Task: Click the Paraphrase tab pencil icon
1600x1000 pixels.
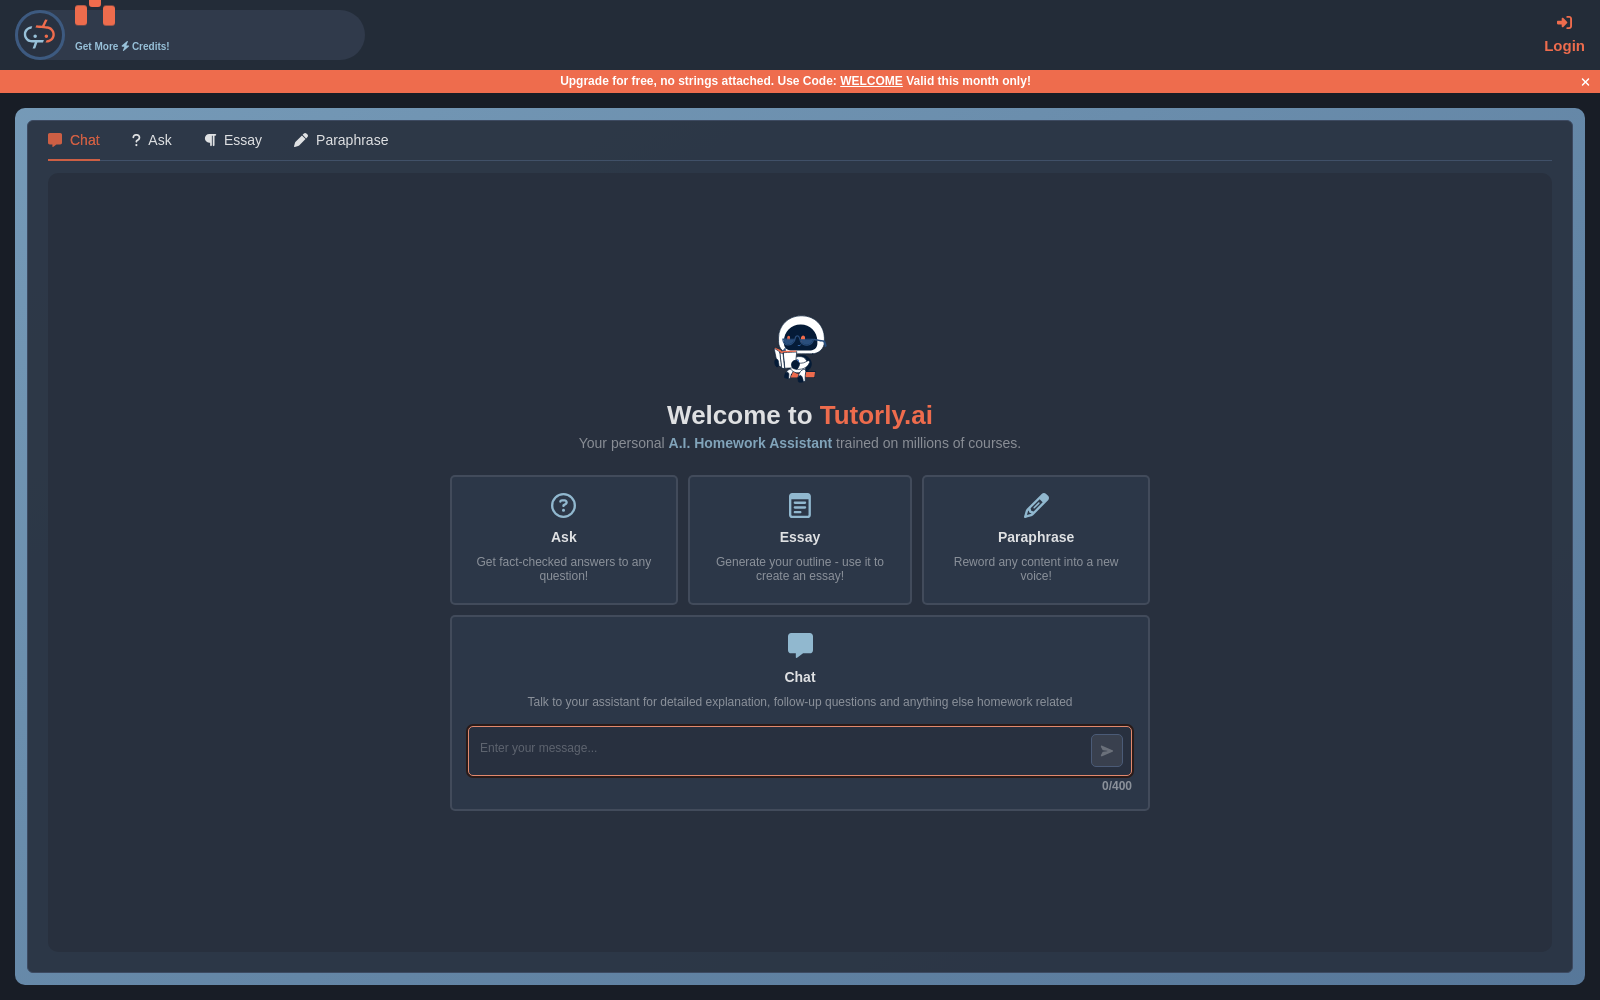Action: (x=301, y=140)
